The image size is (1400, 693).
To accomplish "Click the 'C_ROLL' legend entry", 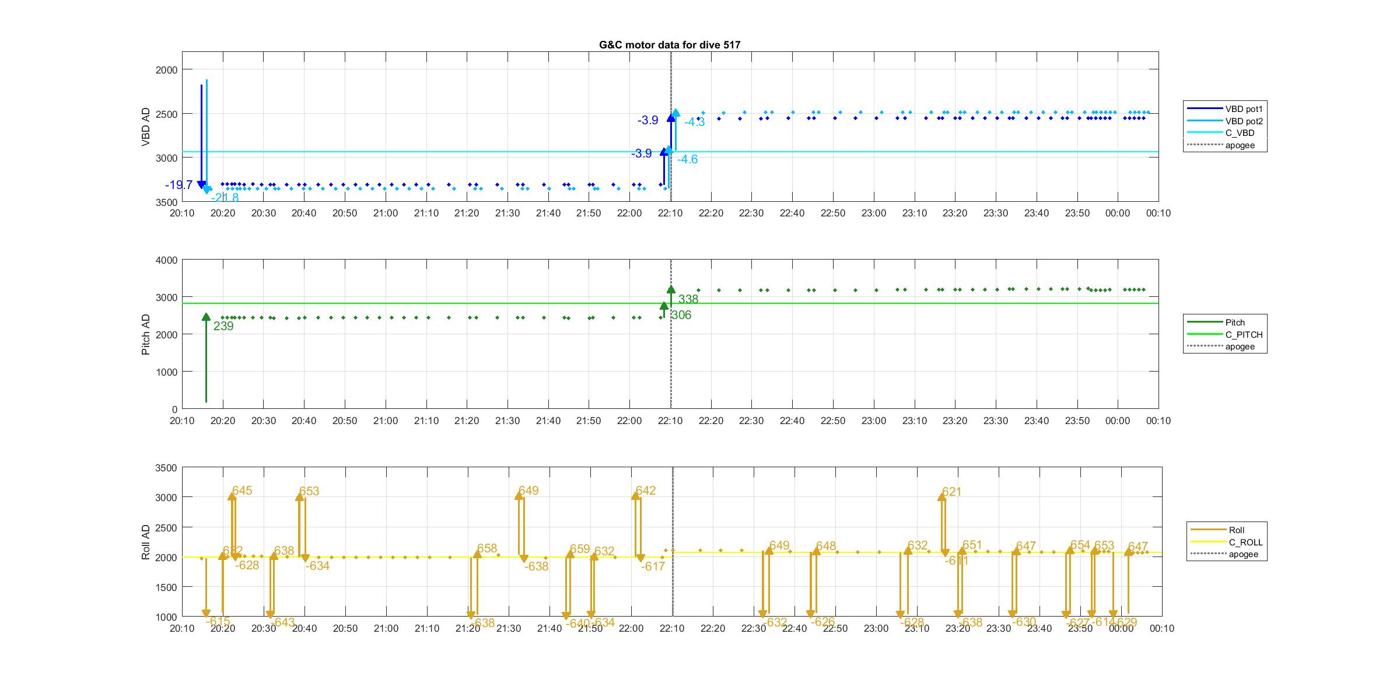I will pos(1246,542).
